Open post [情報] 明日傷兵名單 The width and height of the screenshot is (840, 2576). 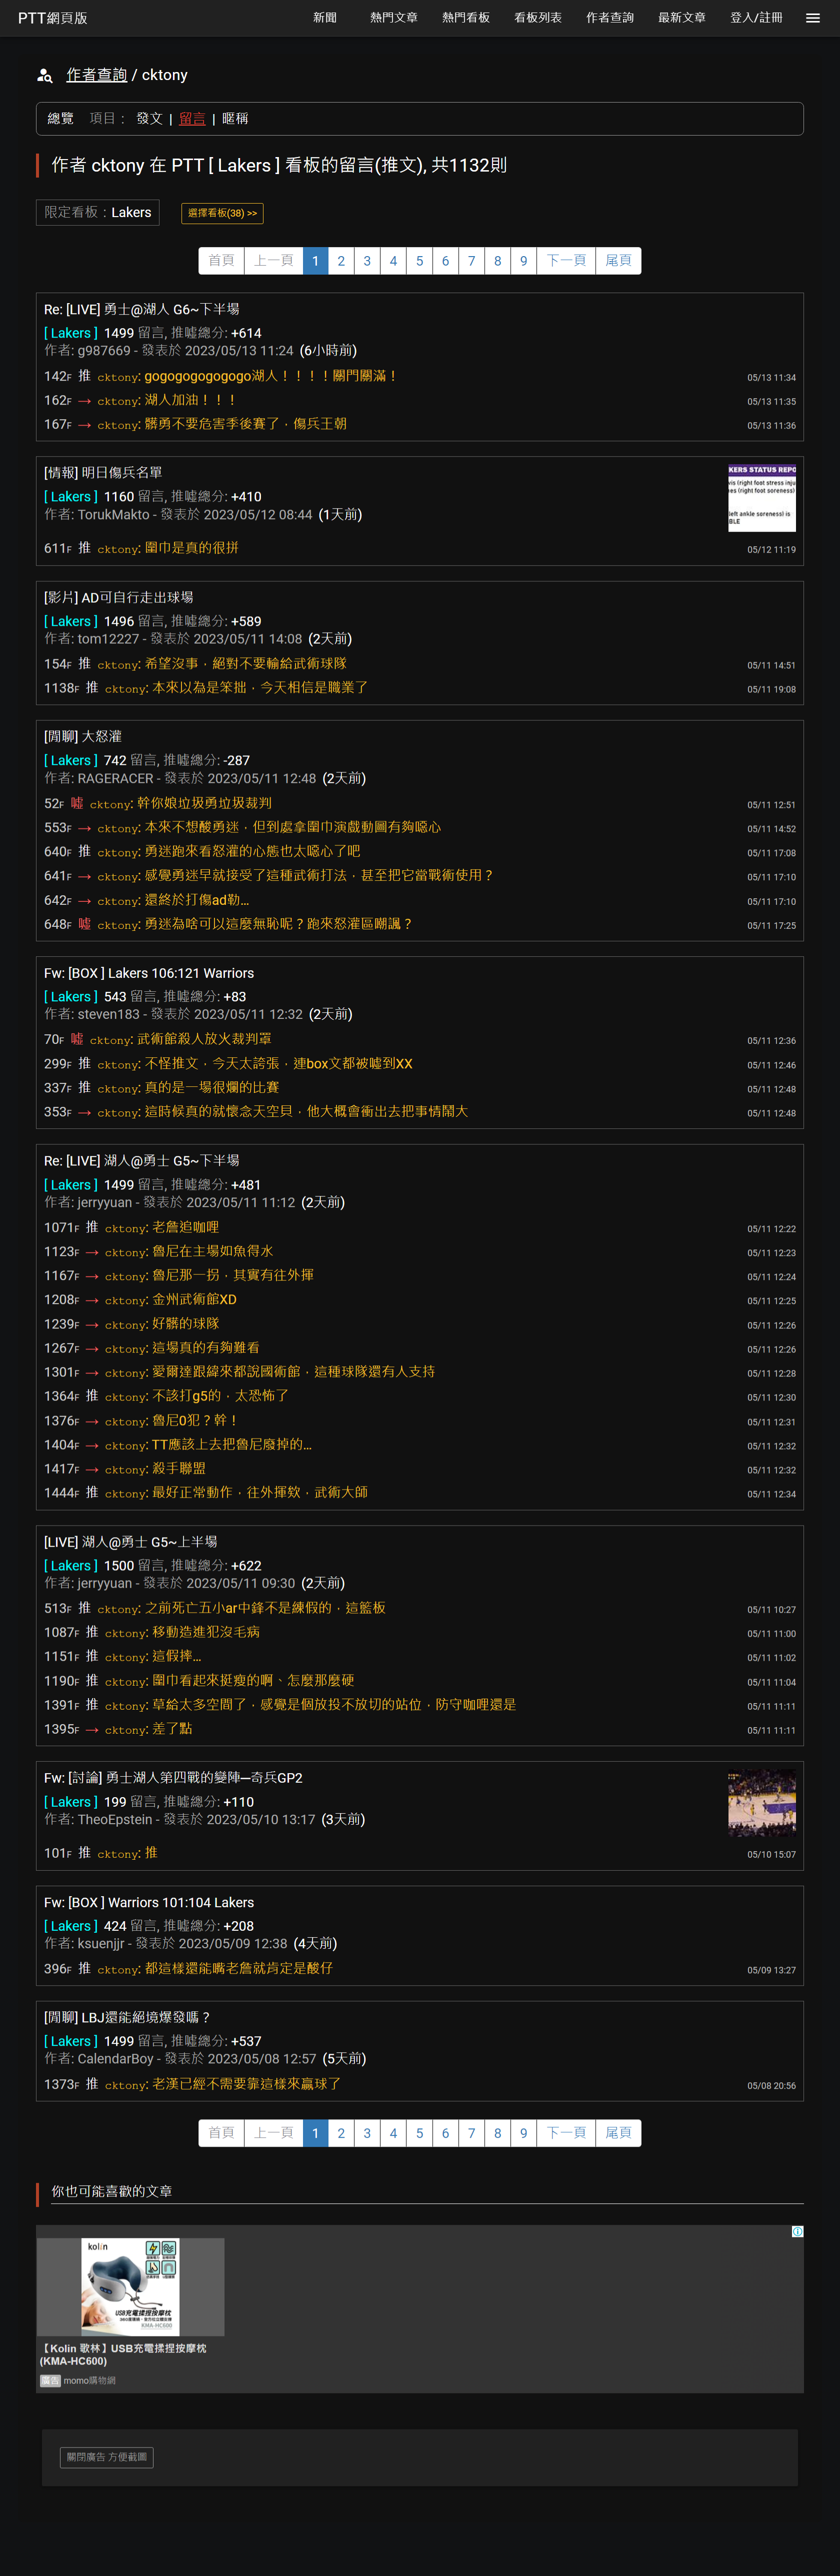[x=103, y=473]
